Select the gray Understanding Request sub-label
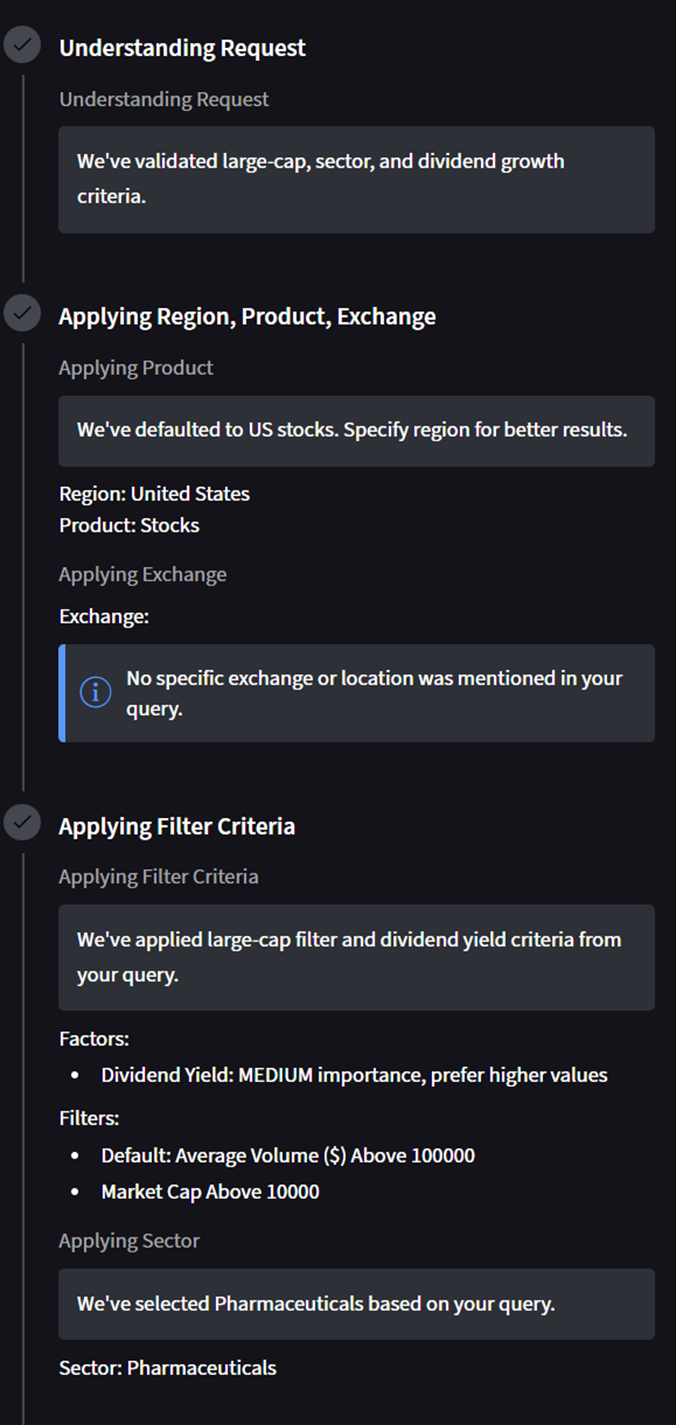 coord(164,99)
